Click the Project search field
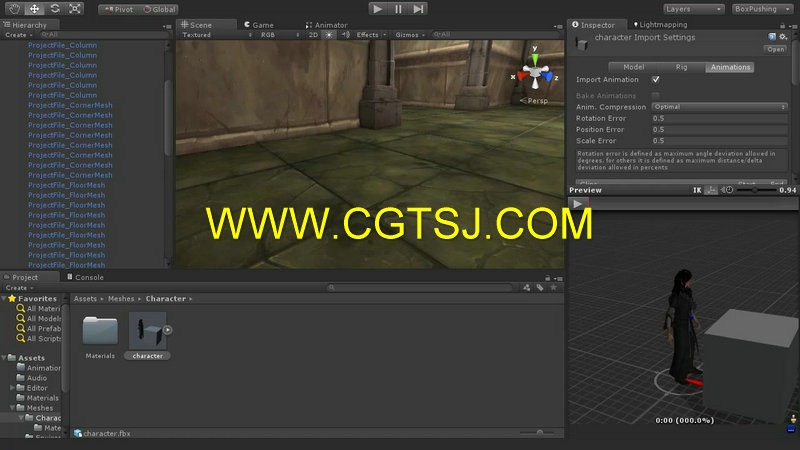Screen dimensions: 800x450 point(420,288)
